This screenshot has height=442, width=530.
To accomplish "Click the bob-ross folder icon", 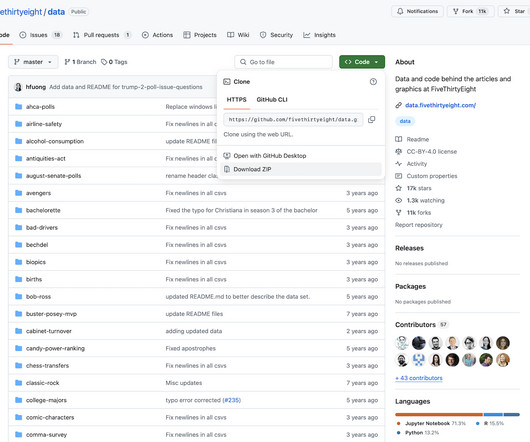I will point(19,296).
